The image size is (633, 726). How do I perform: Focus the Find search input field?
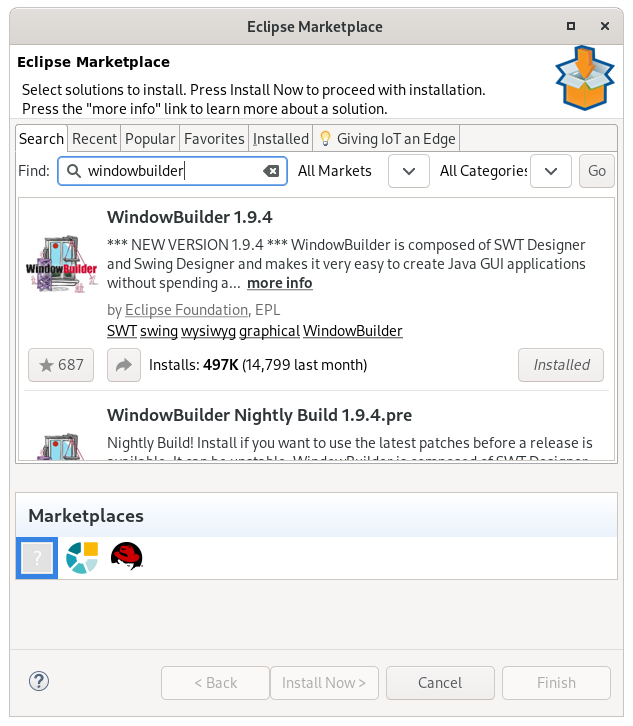click(172, 171)
